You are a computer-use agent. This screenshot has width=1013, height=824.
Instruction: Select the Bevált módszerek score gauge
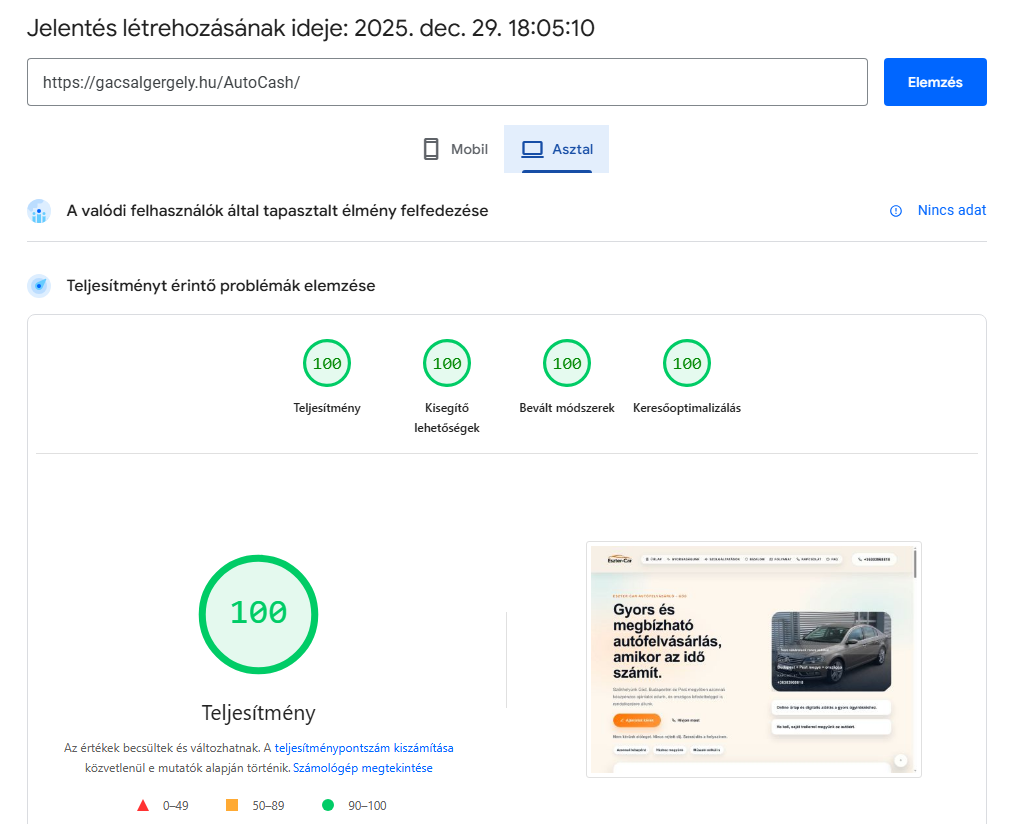(567, 364)
